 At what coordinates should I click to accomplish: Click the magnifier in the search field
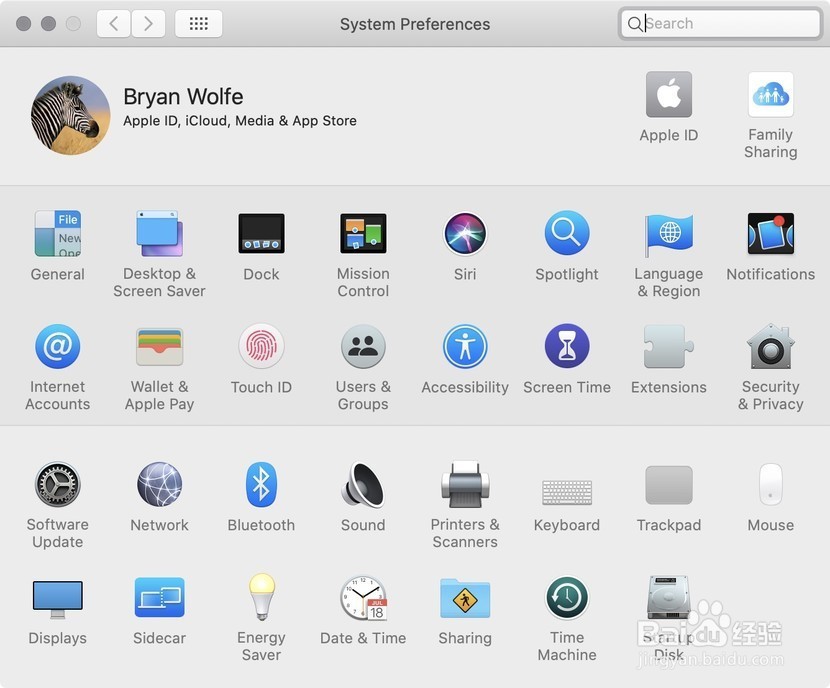click(634, 24)
